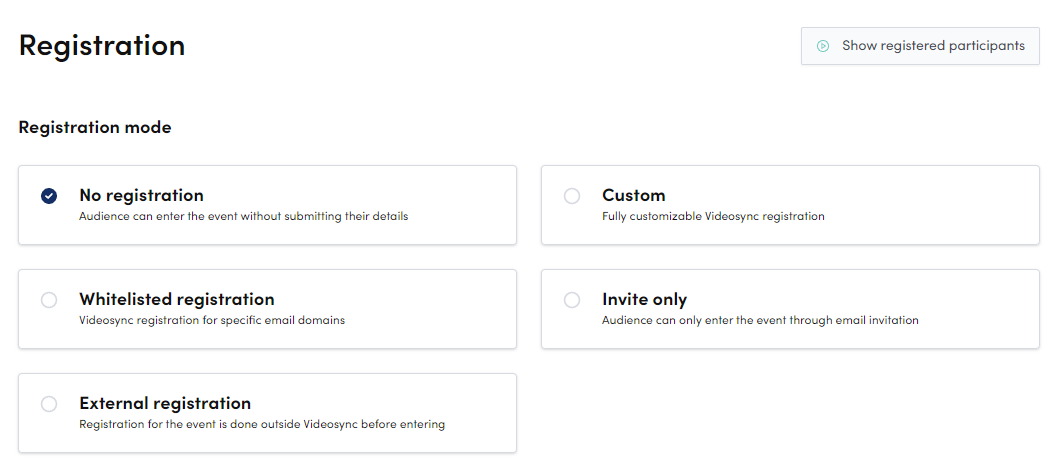The width and height of the screenshot is (1058, 472).
Task: Click 'Registration for the event is done outside' text
Action: [262, 424]
